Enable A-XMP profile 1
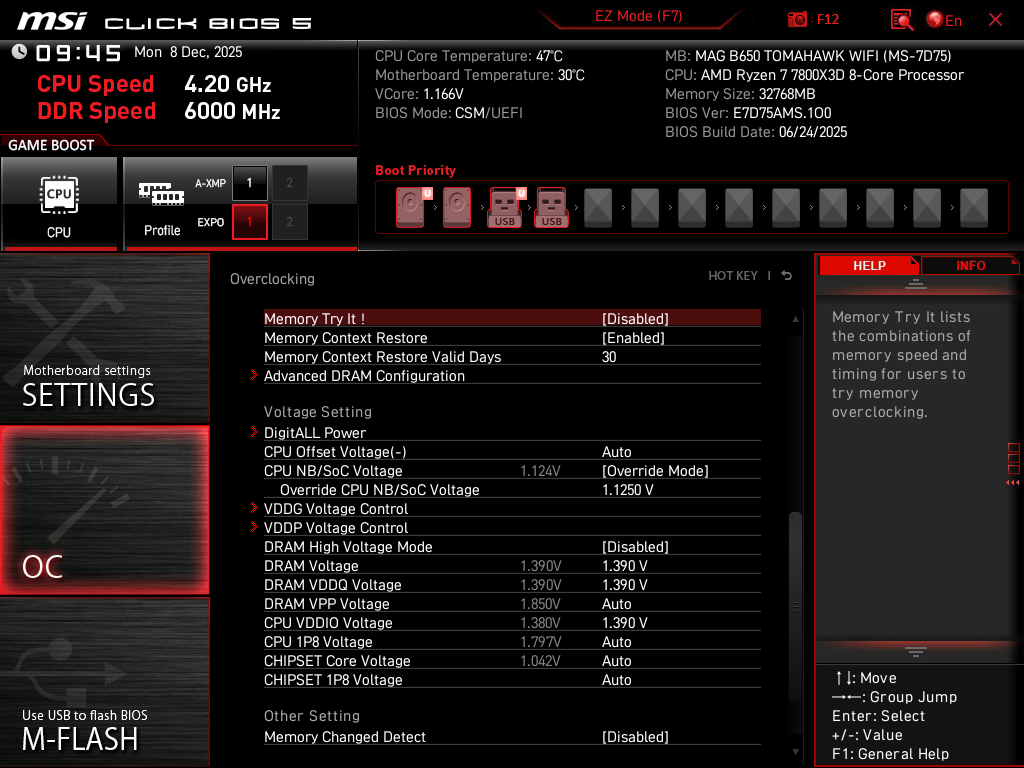Viewport: 1024px width, 768px height. [x=249, y=183]
